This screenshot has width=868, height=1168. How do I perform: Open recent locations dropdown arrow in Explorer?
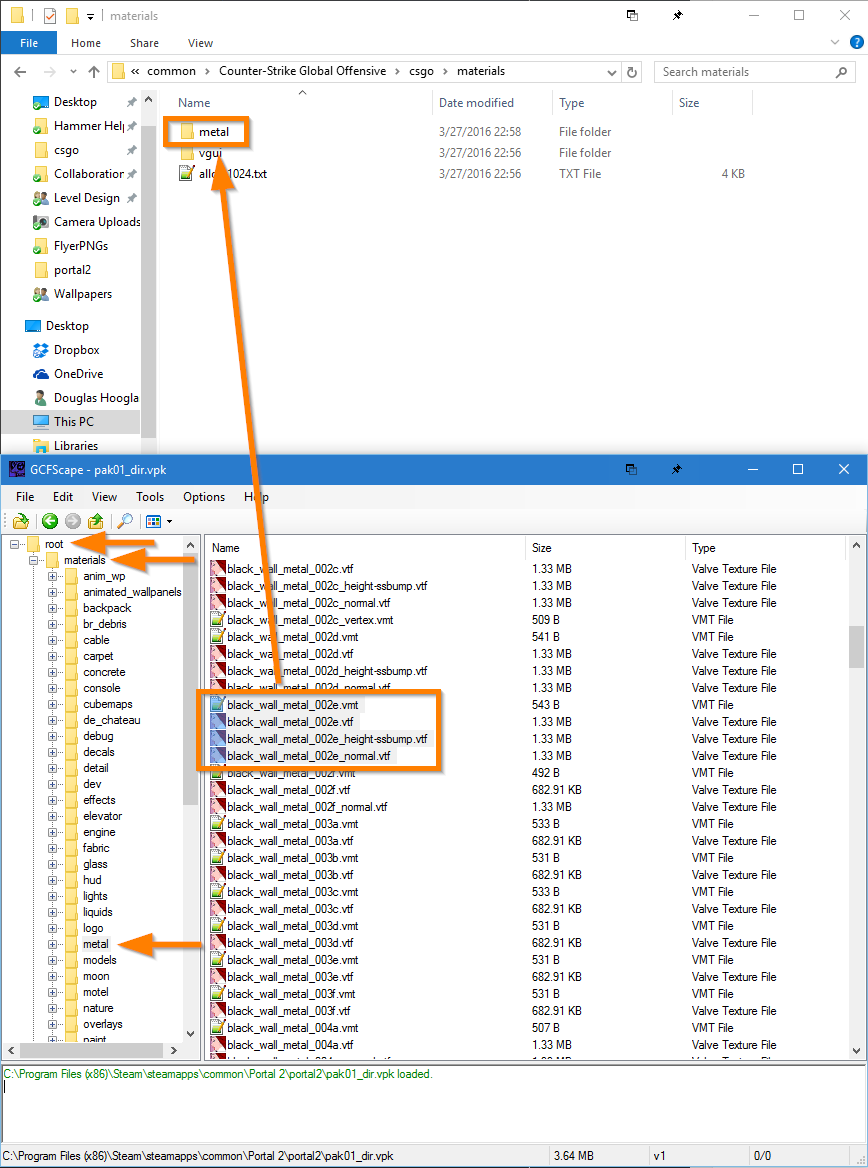click(73, 72)
